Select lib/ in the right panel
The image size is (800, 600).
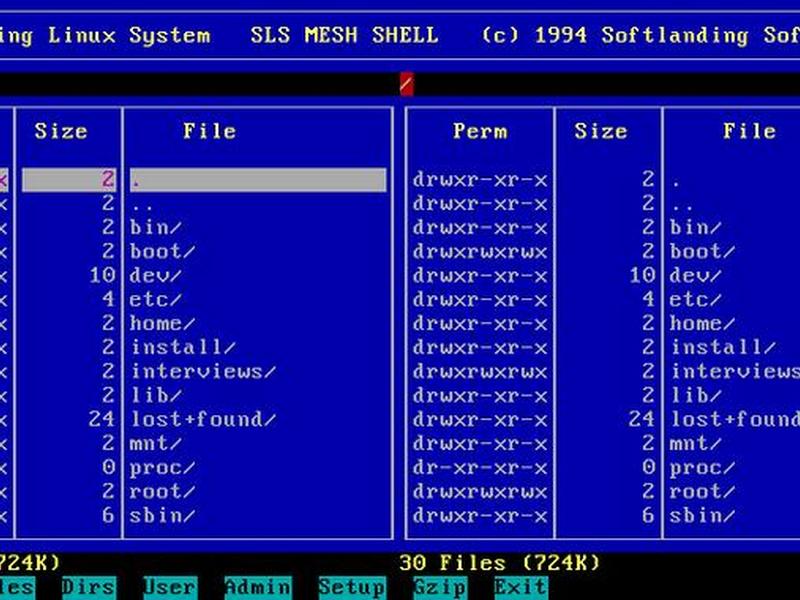pos(695,395)
